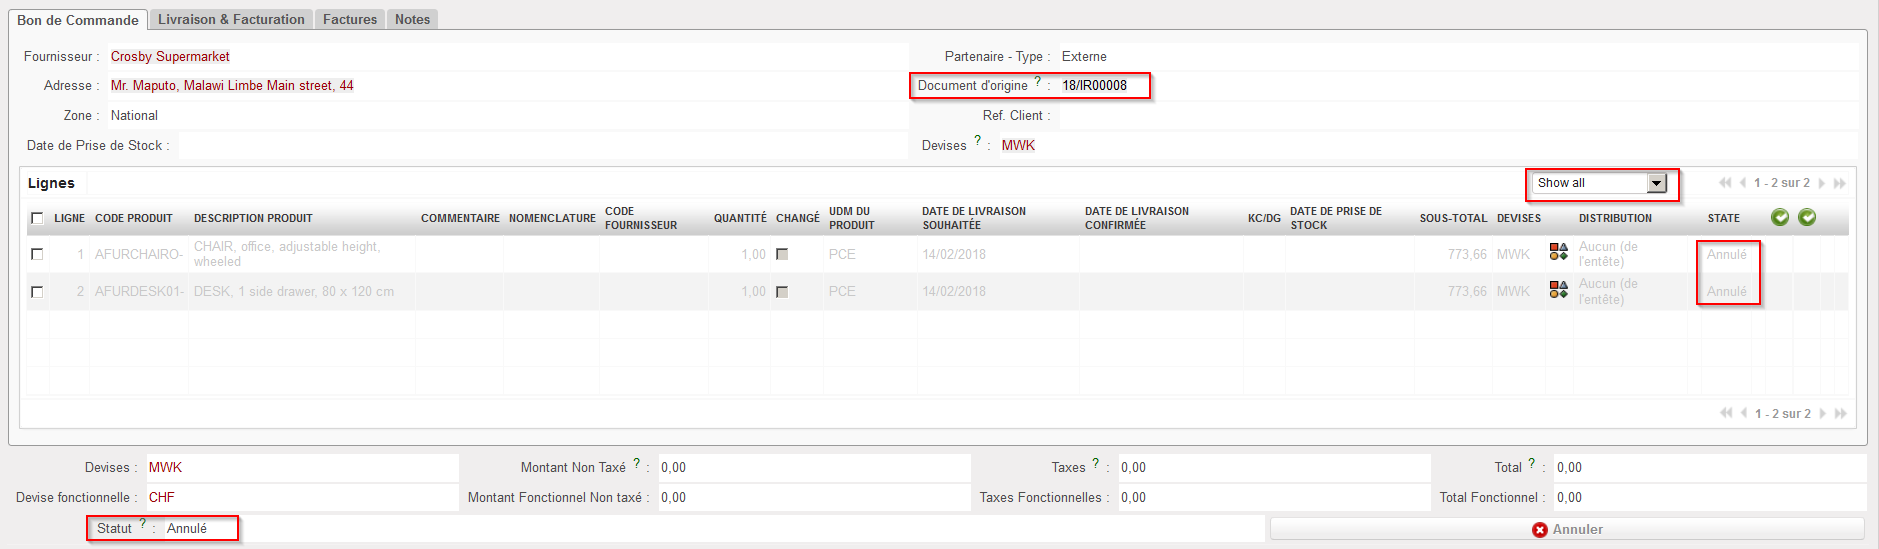Sort by the SOUS-TOTAL column header
Screen dimensions: 1879x549
(1453, 218)
